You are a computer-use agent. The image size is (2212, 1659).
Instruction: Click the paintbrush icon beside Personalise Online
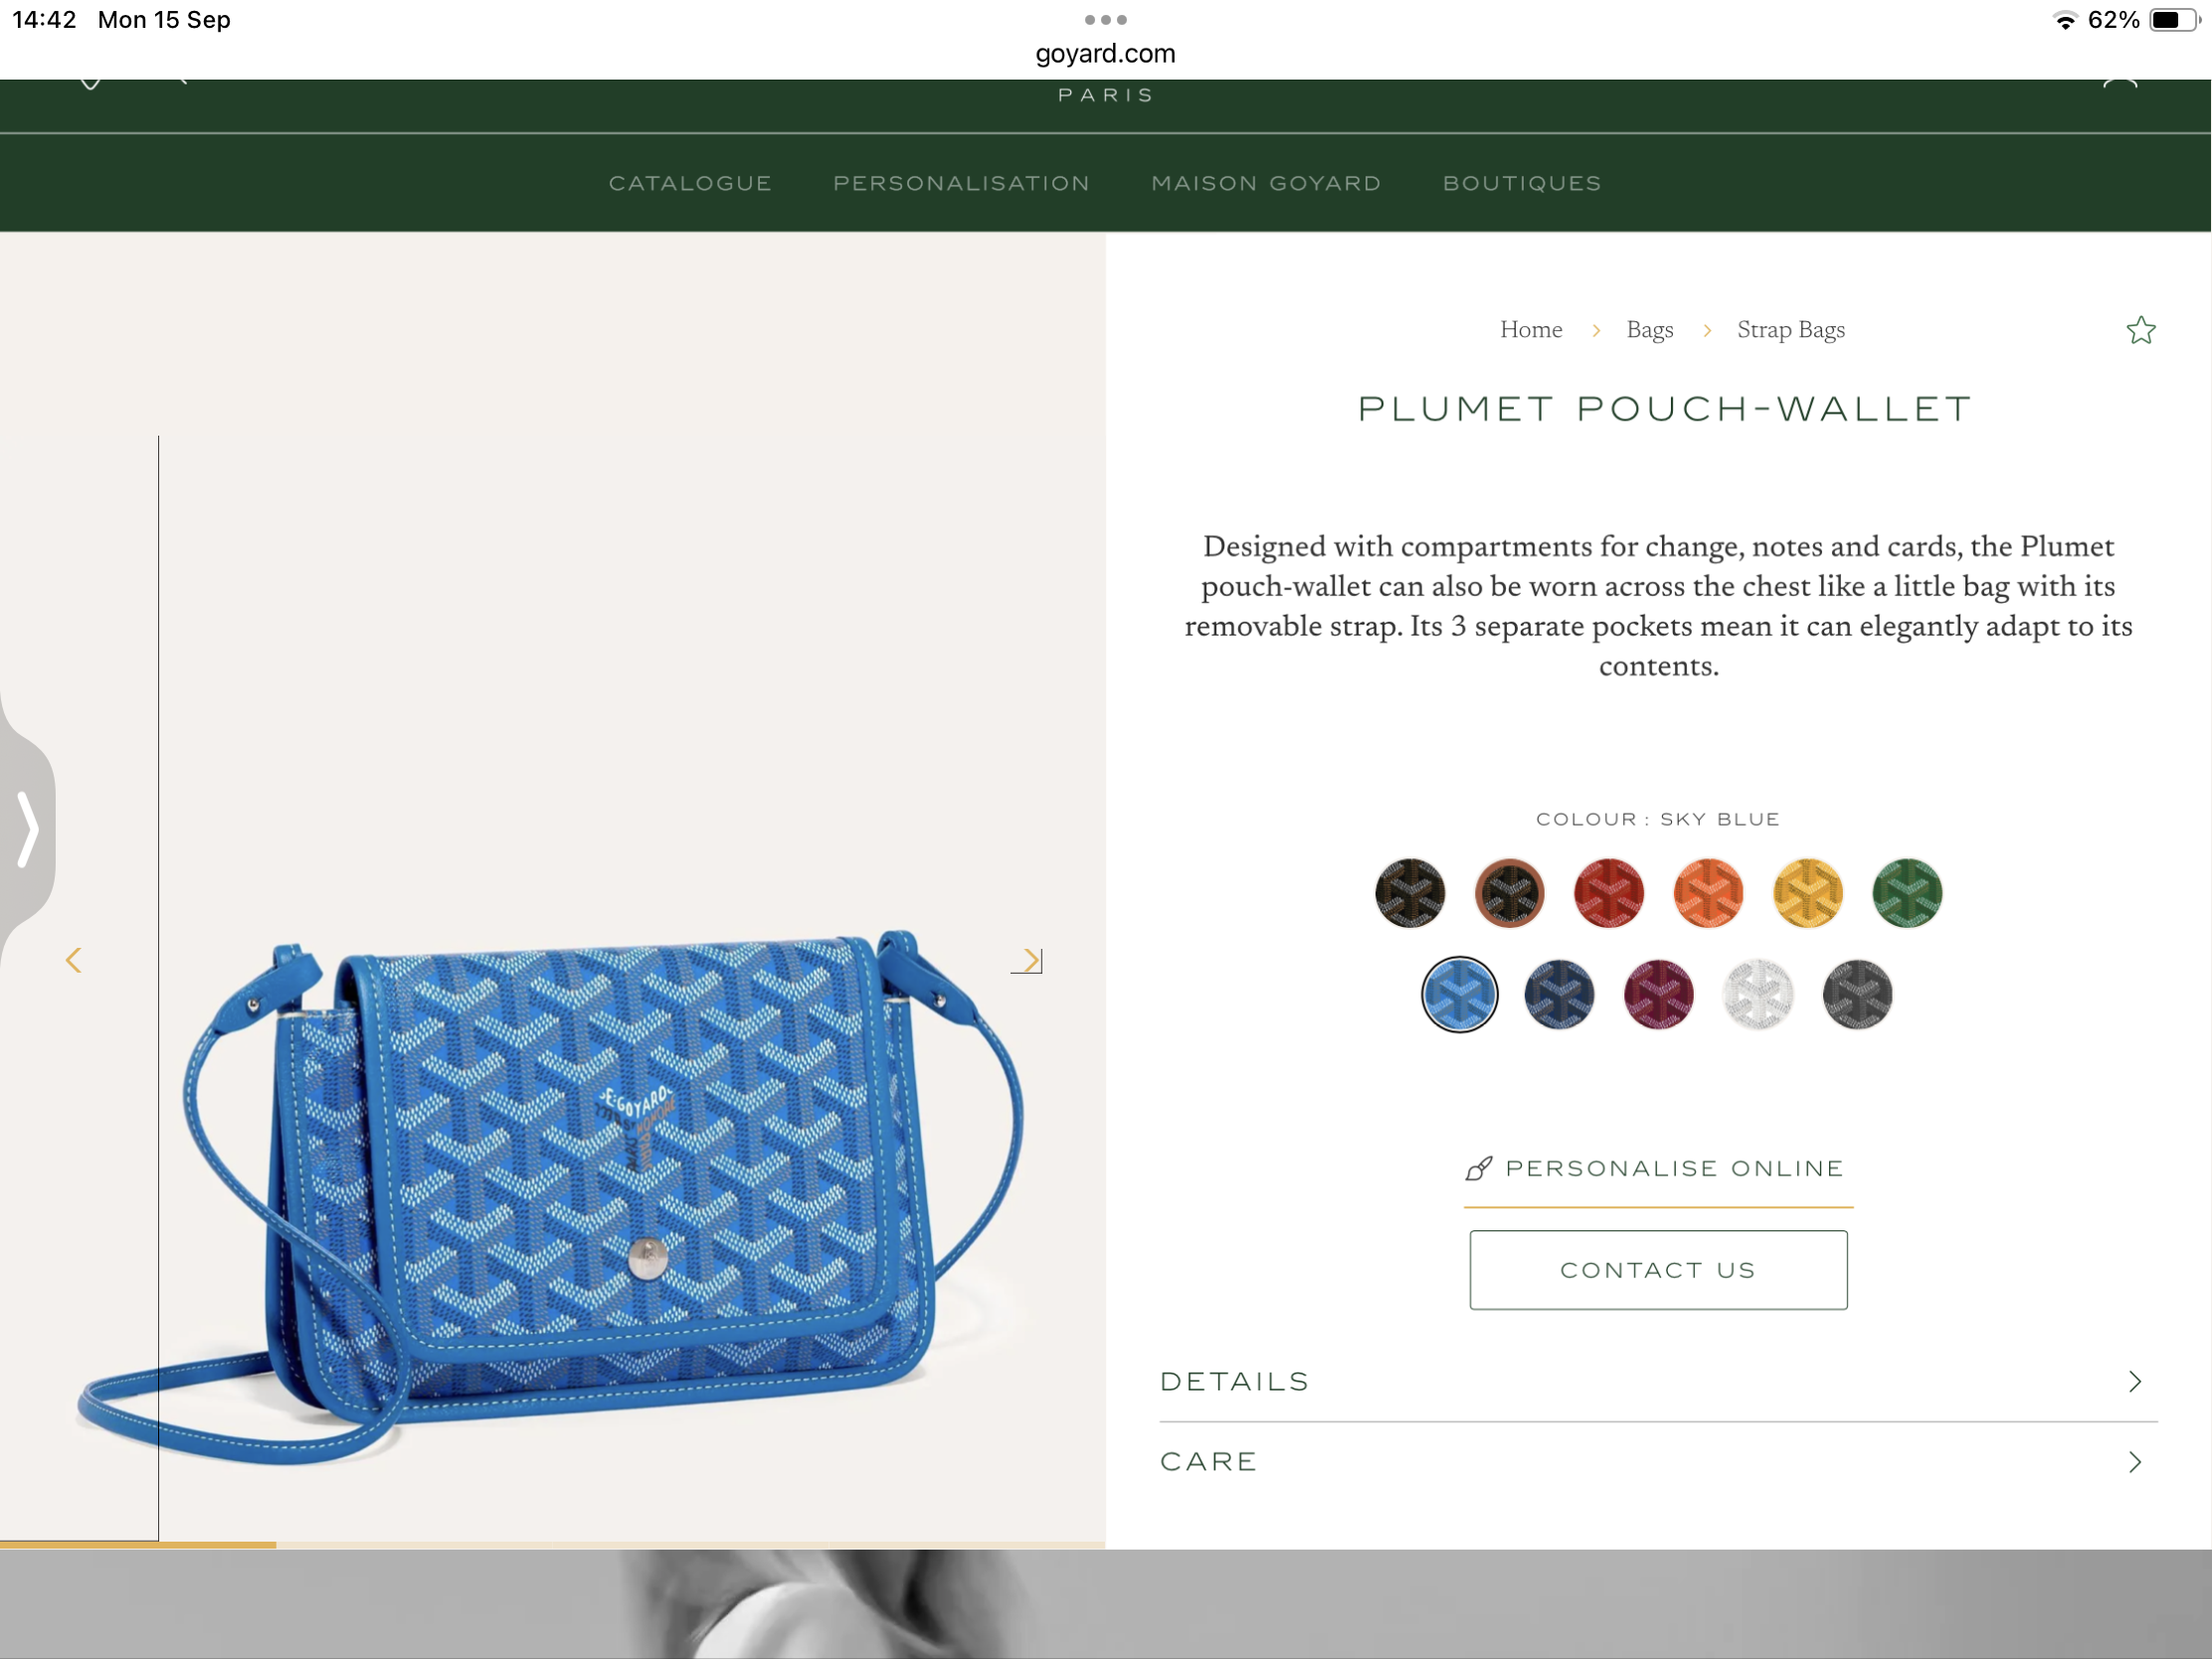click(x=1479, y=1168)
